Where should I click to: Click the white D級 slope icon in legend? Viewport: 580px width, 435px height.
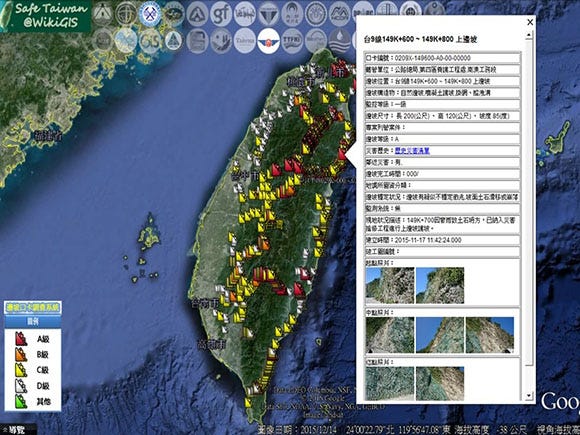[21, 386]
